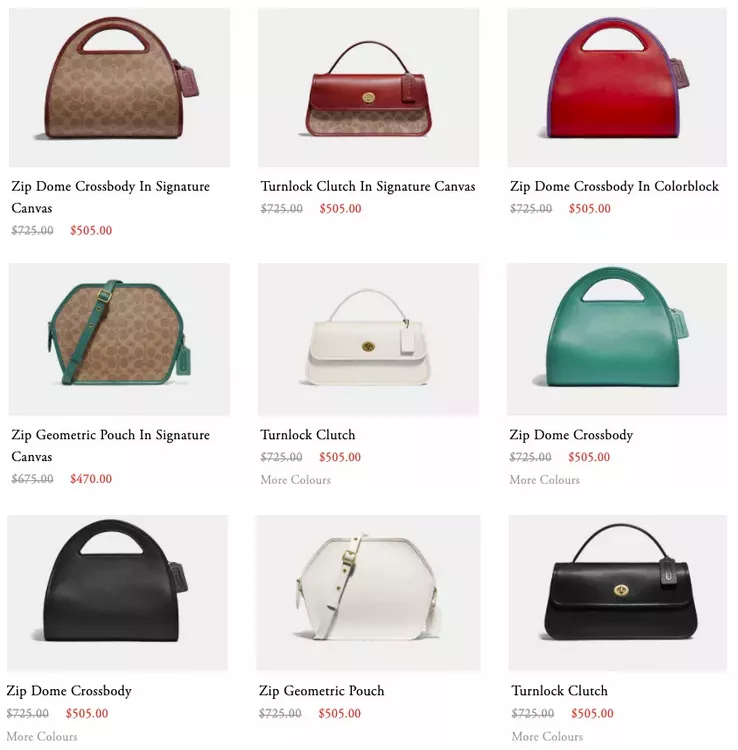Viewport: 738px width, 750px height.
Task: Show More Colours for green Zip Dome Crossbody
Action: point(545,480)
